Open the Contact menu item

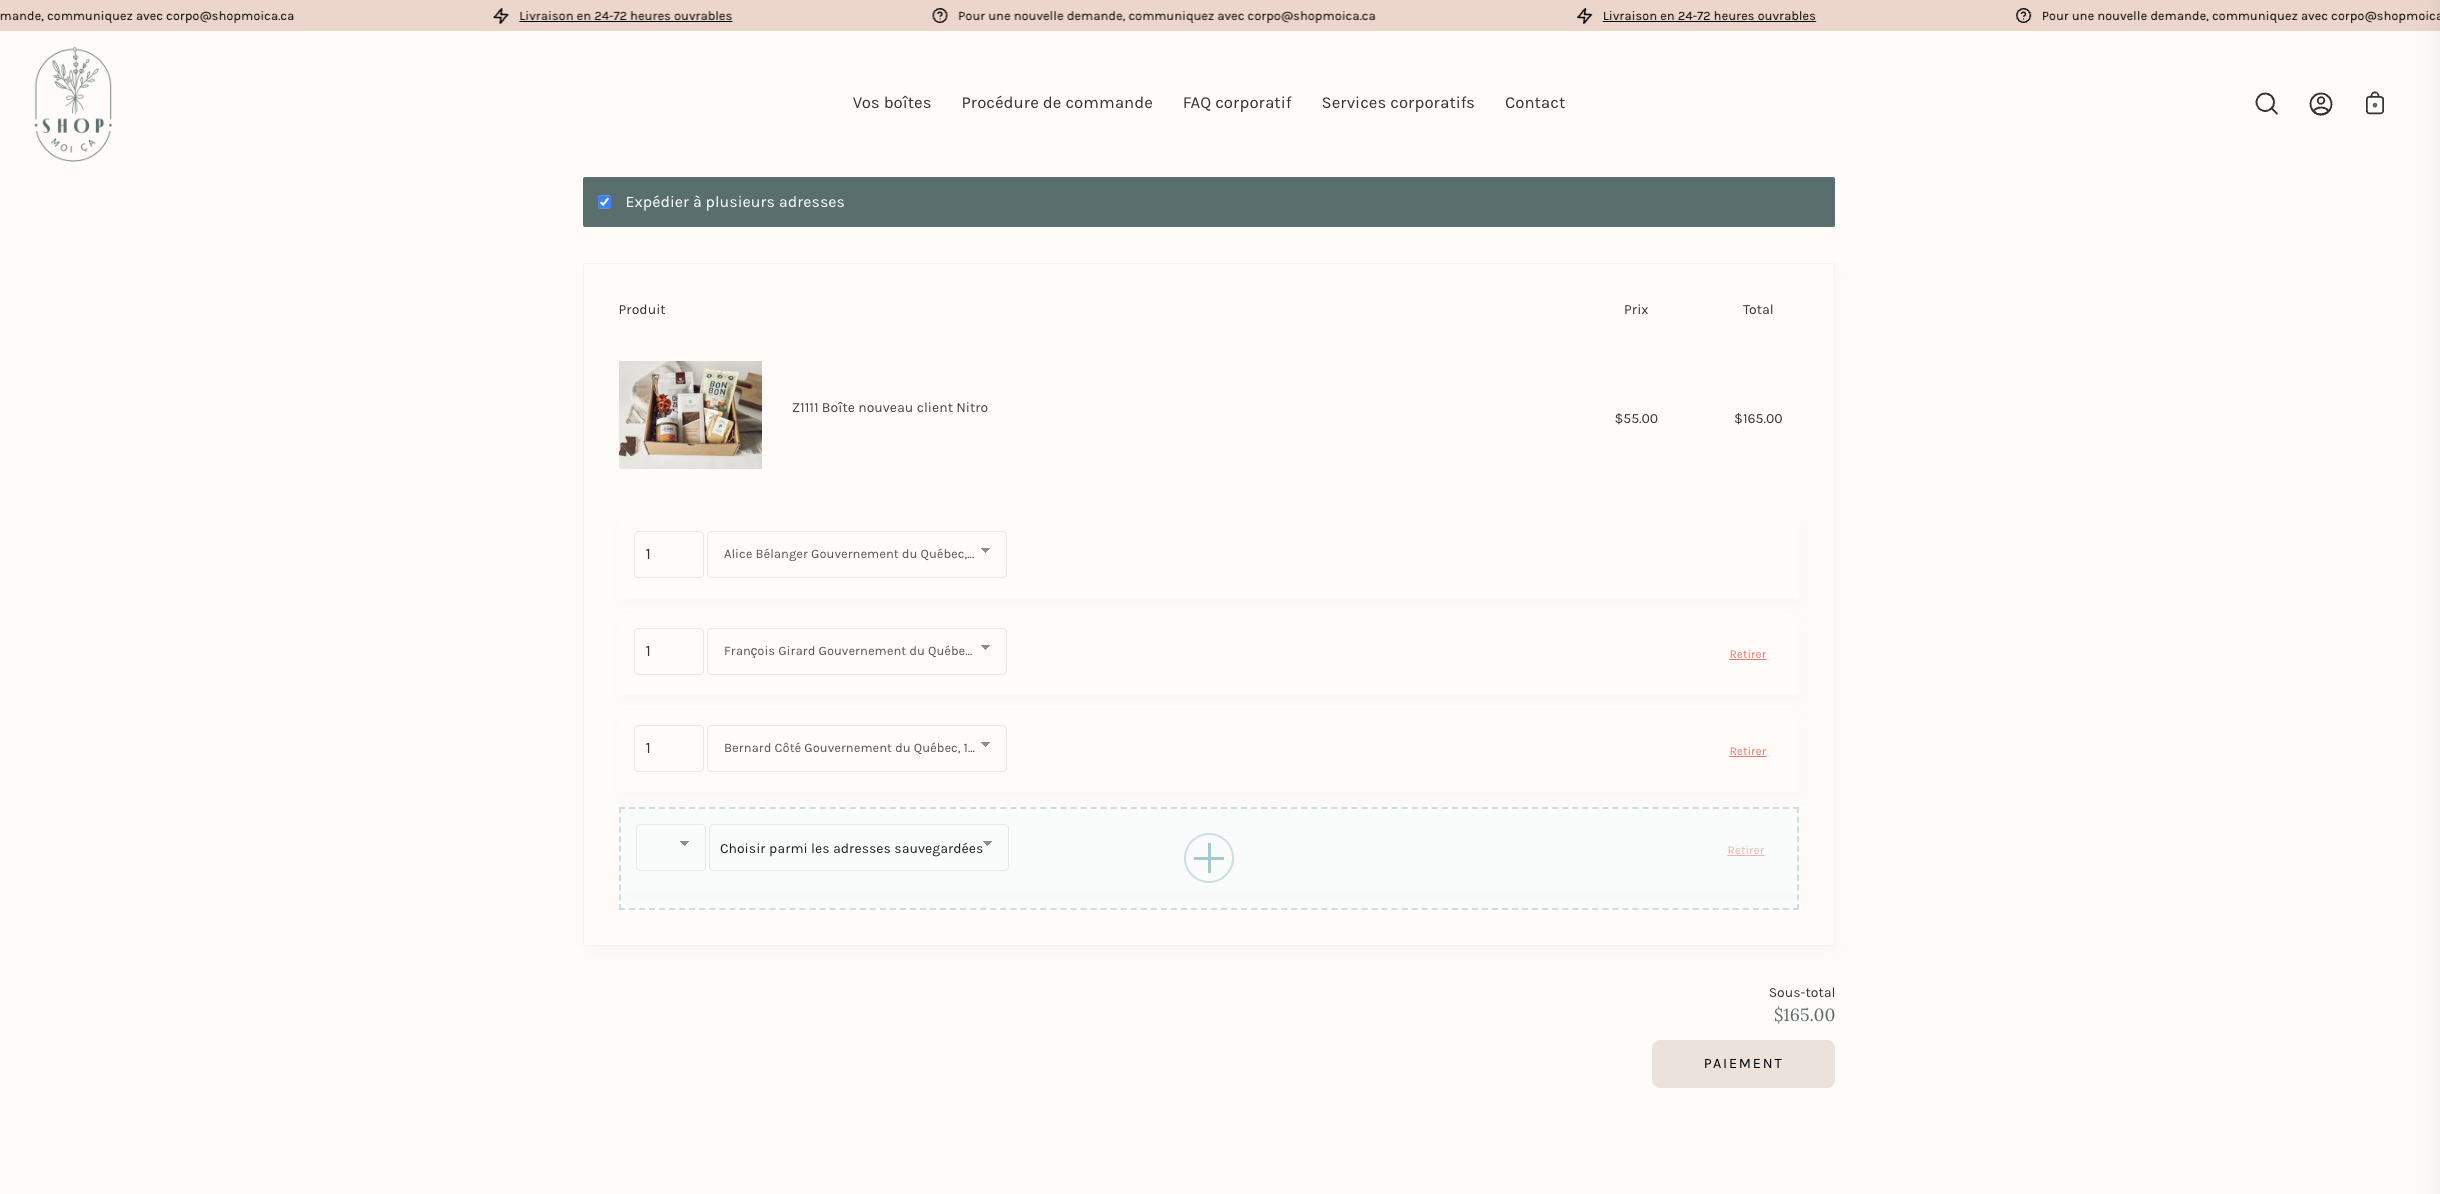(x=1535, y=103)
